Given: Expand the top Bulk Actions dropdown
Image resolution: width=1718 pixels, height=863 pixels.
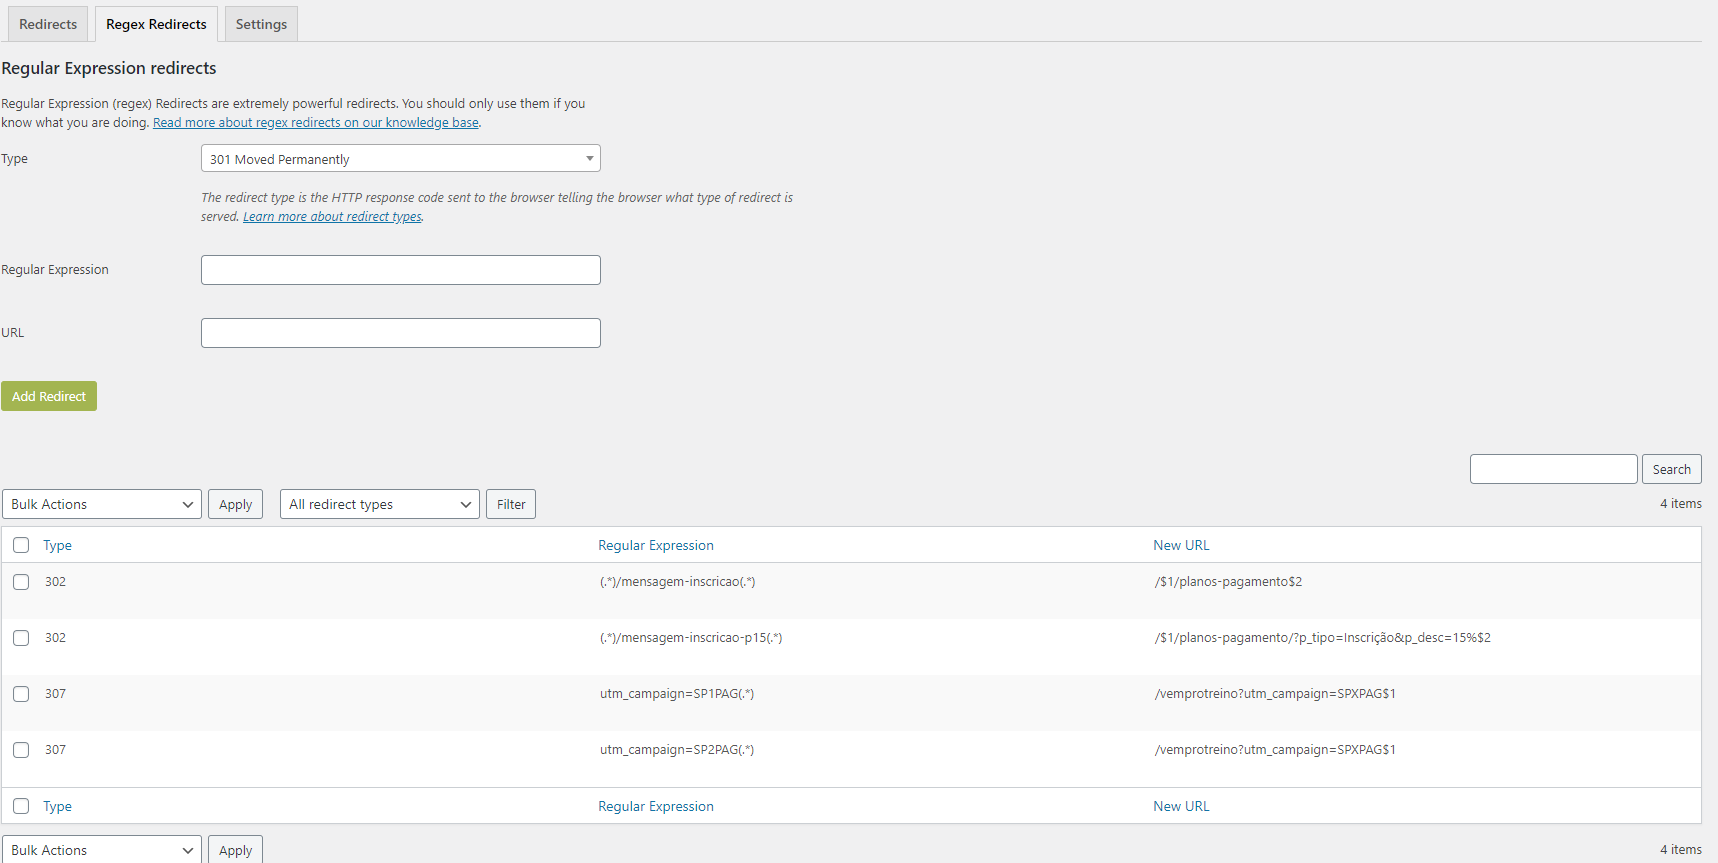Looking at the screenshot, I should 102,504.
